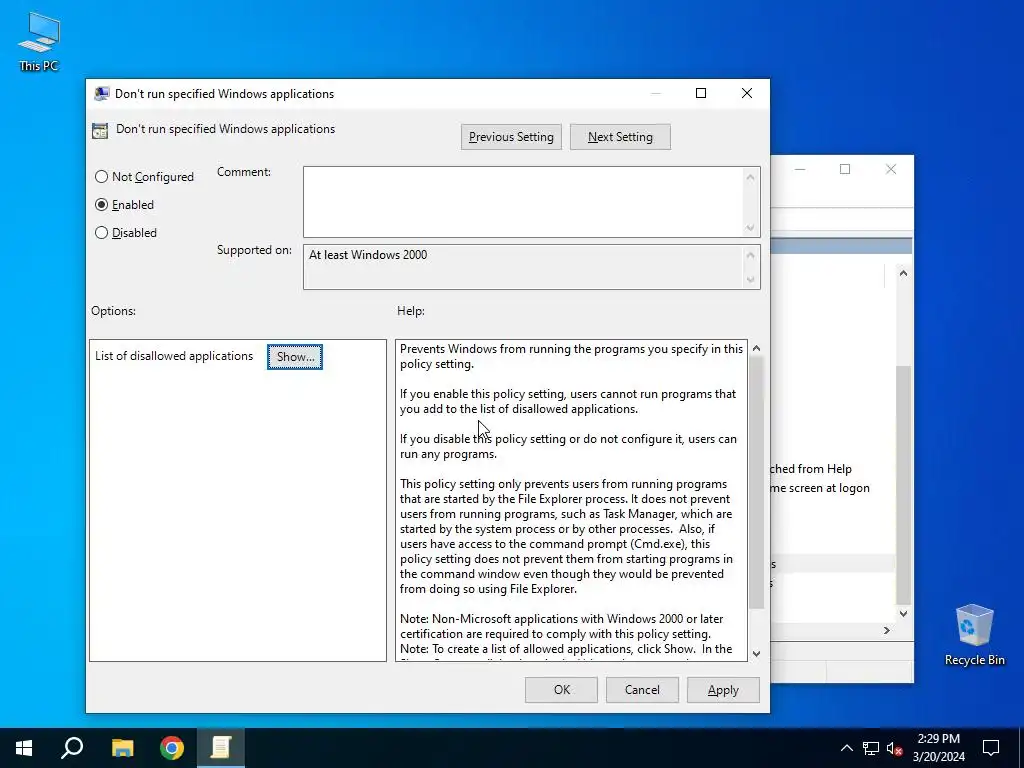
Task: Open taskbar Search
Action: [72, 748]
